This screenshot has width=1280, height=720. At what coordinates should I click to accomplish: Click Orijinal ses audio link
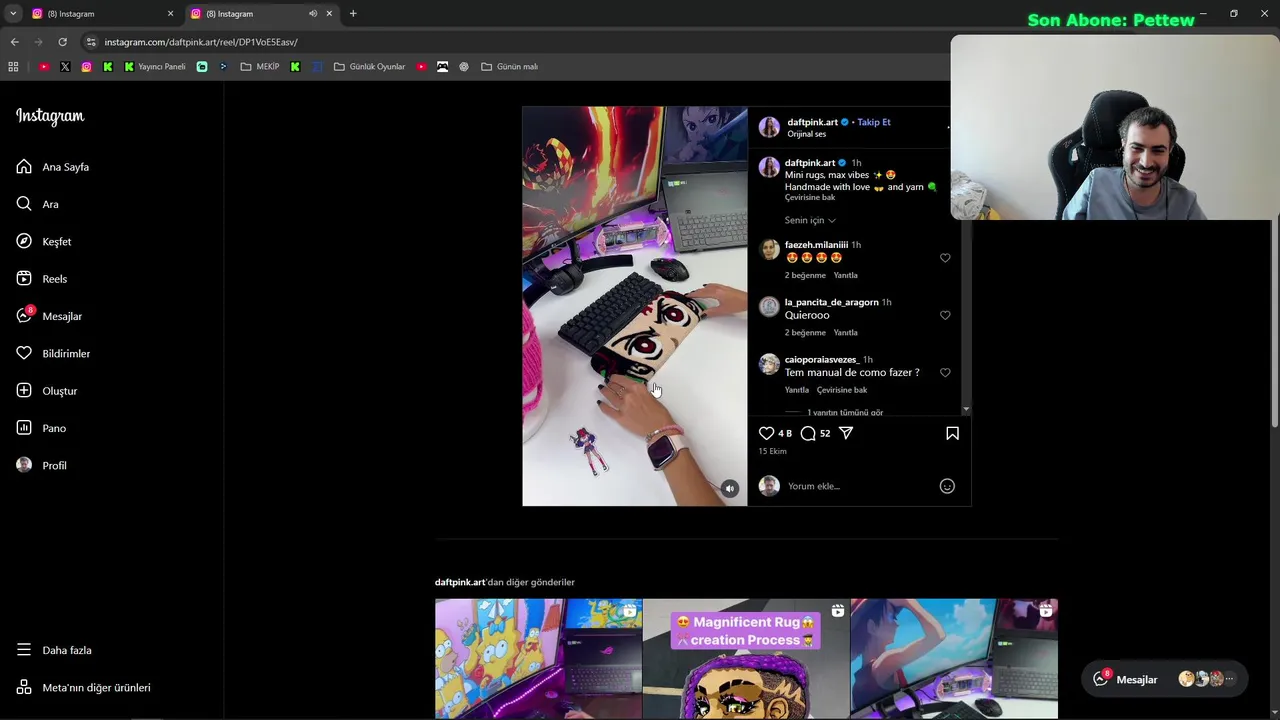tap(807, 134)
